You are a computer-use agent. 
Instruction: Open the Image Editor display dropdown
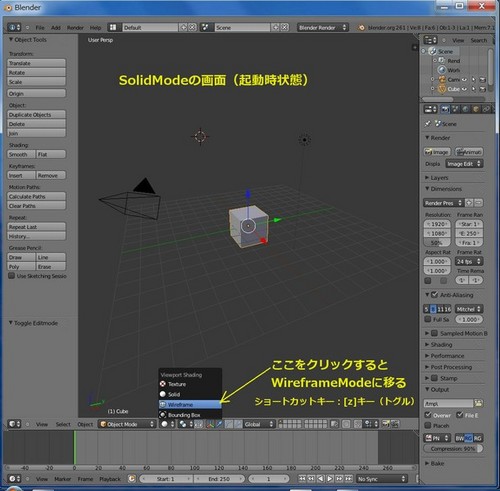tap(464, 164)
